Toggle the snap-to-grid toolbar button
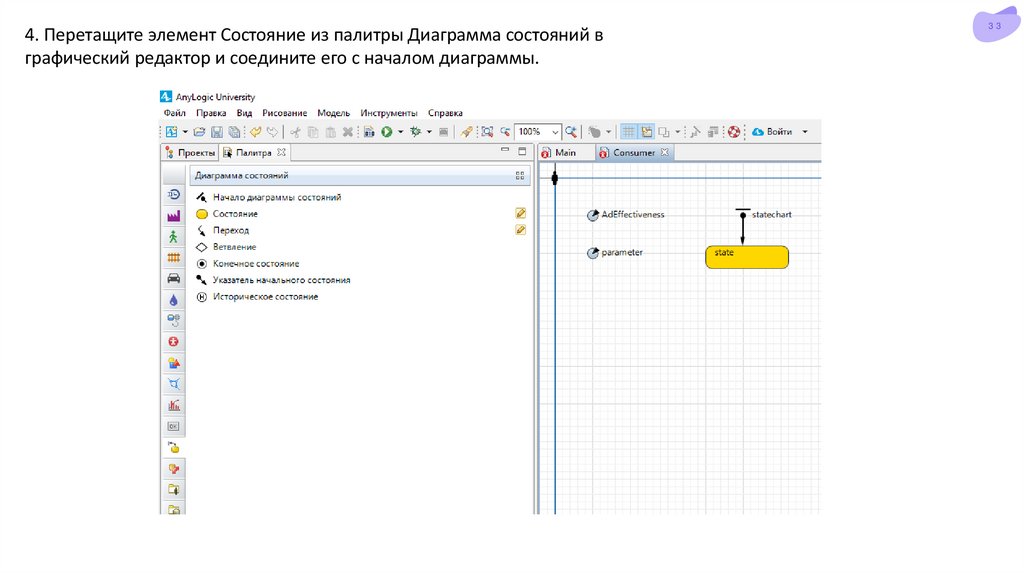This screenshot has width=1024, height=574. [x=647, y=132]
